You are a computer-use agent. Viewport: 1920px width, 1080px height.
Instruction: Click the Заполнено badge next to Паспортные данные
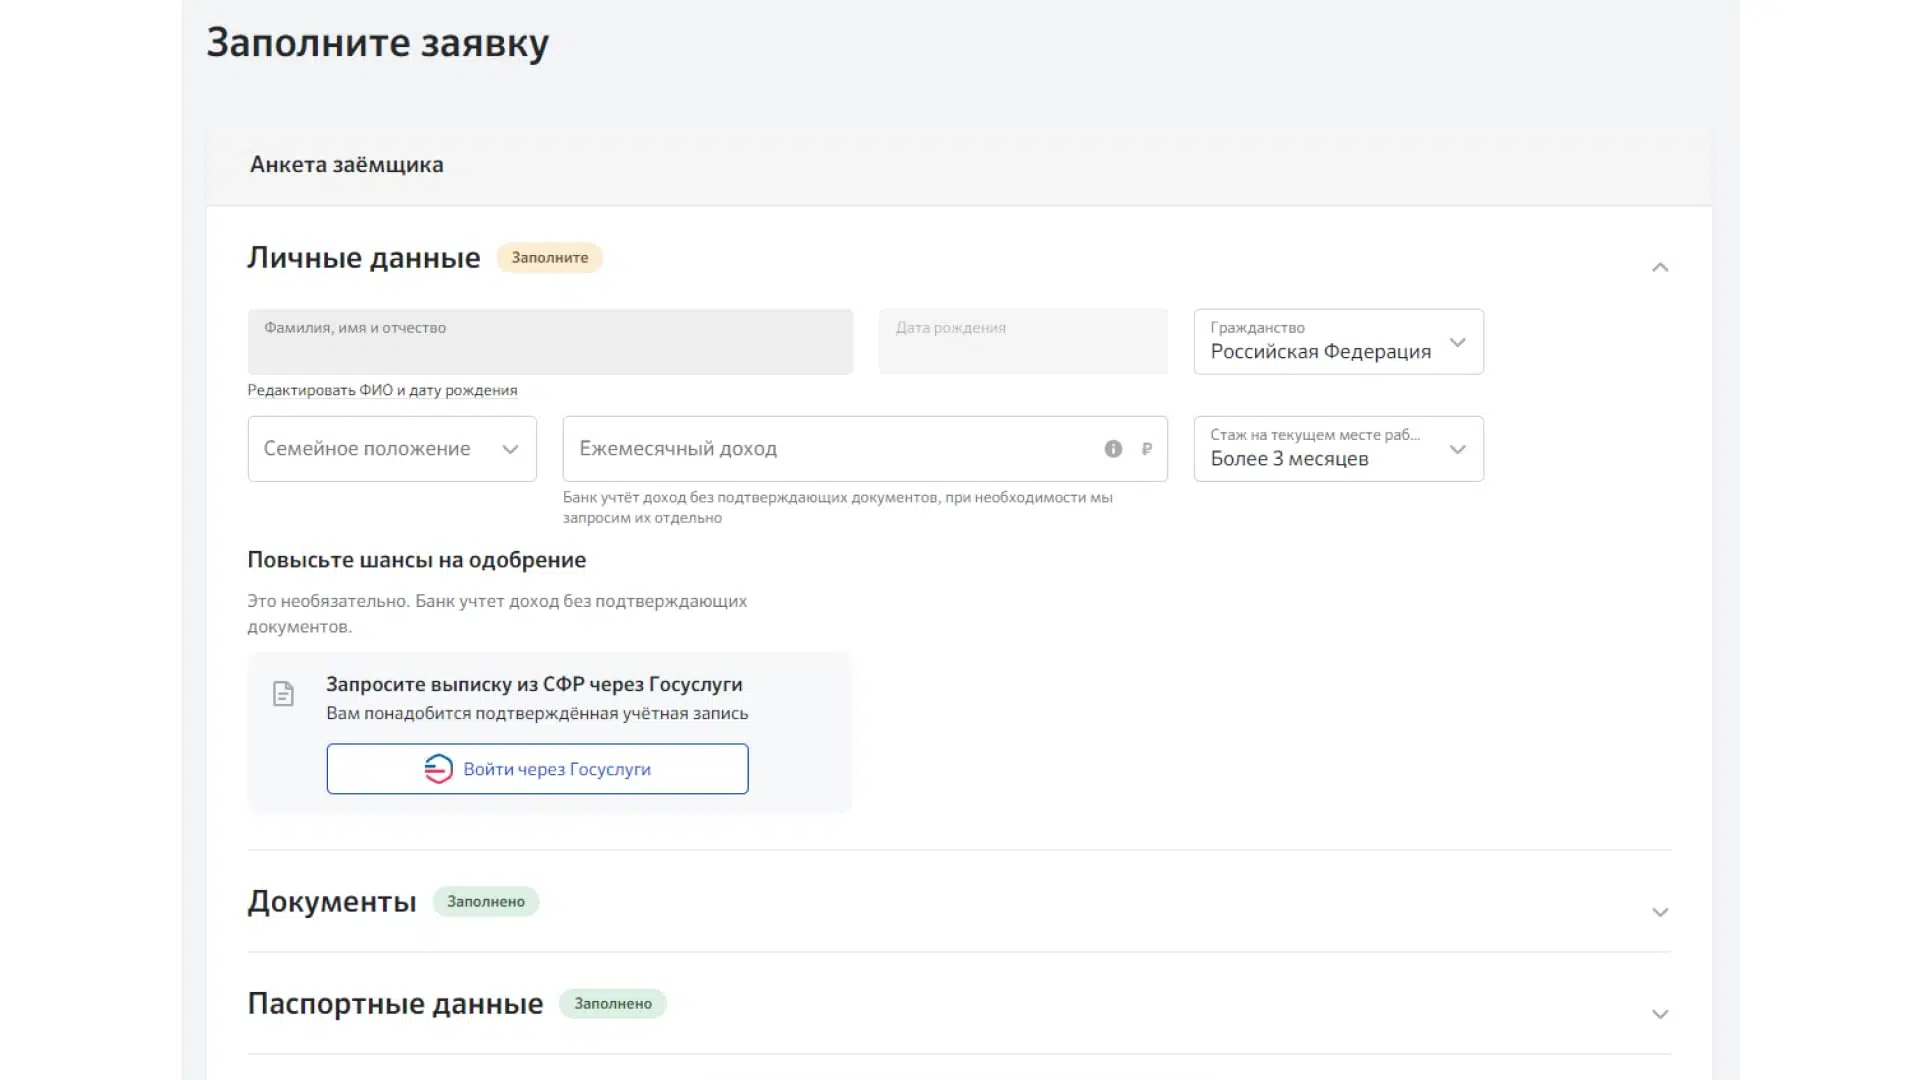coord(613,1004)
